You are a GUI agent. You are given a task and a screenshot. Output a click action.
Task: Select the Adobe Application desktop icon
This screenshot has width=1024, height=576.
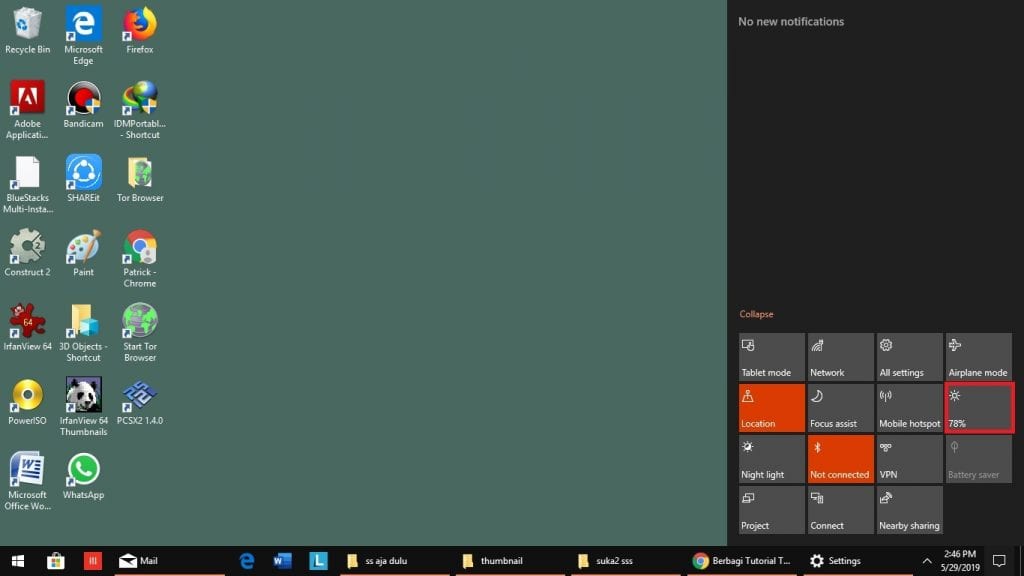click(x=27, y=110)
